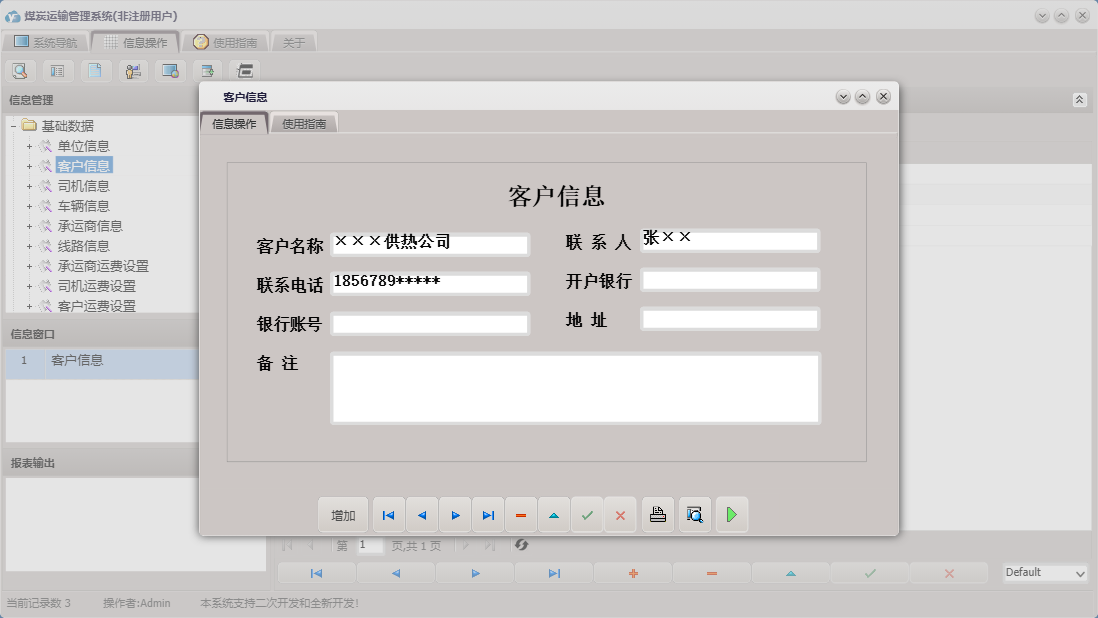Click the blank document icon on the toolbar
1098x618 pixels.
click(94, 71)
